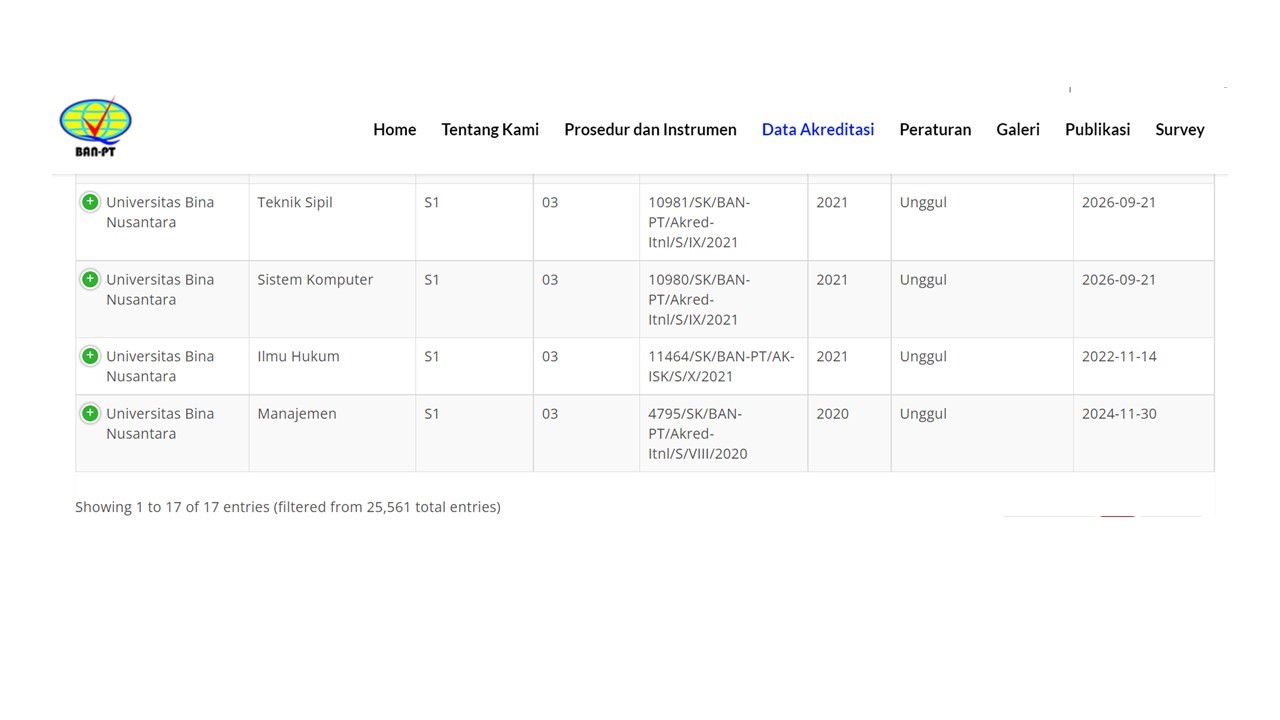
Task: Open the Publikasi menu
Action: pyautogui.click(x=1097, y=129)
